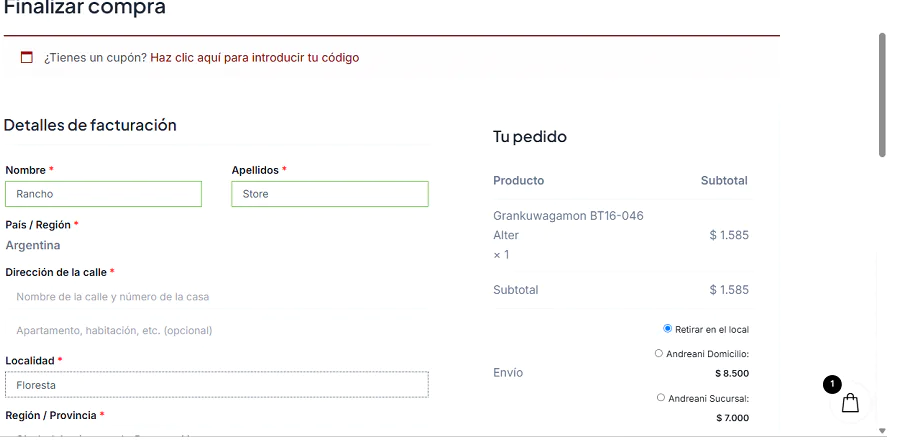Screen dimensions: 899x440
Task: Click the scrollbar down arrow
Action: [882, 431]
